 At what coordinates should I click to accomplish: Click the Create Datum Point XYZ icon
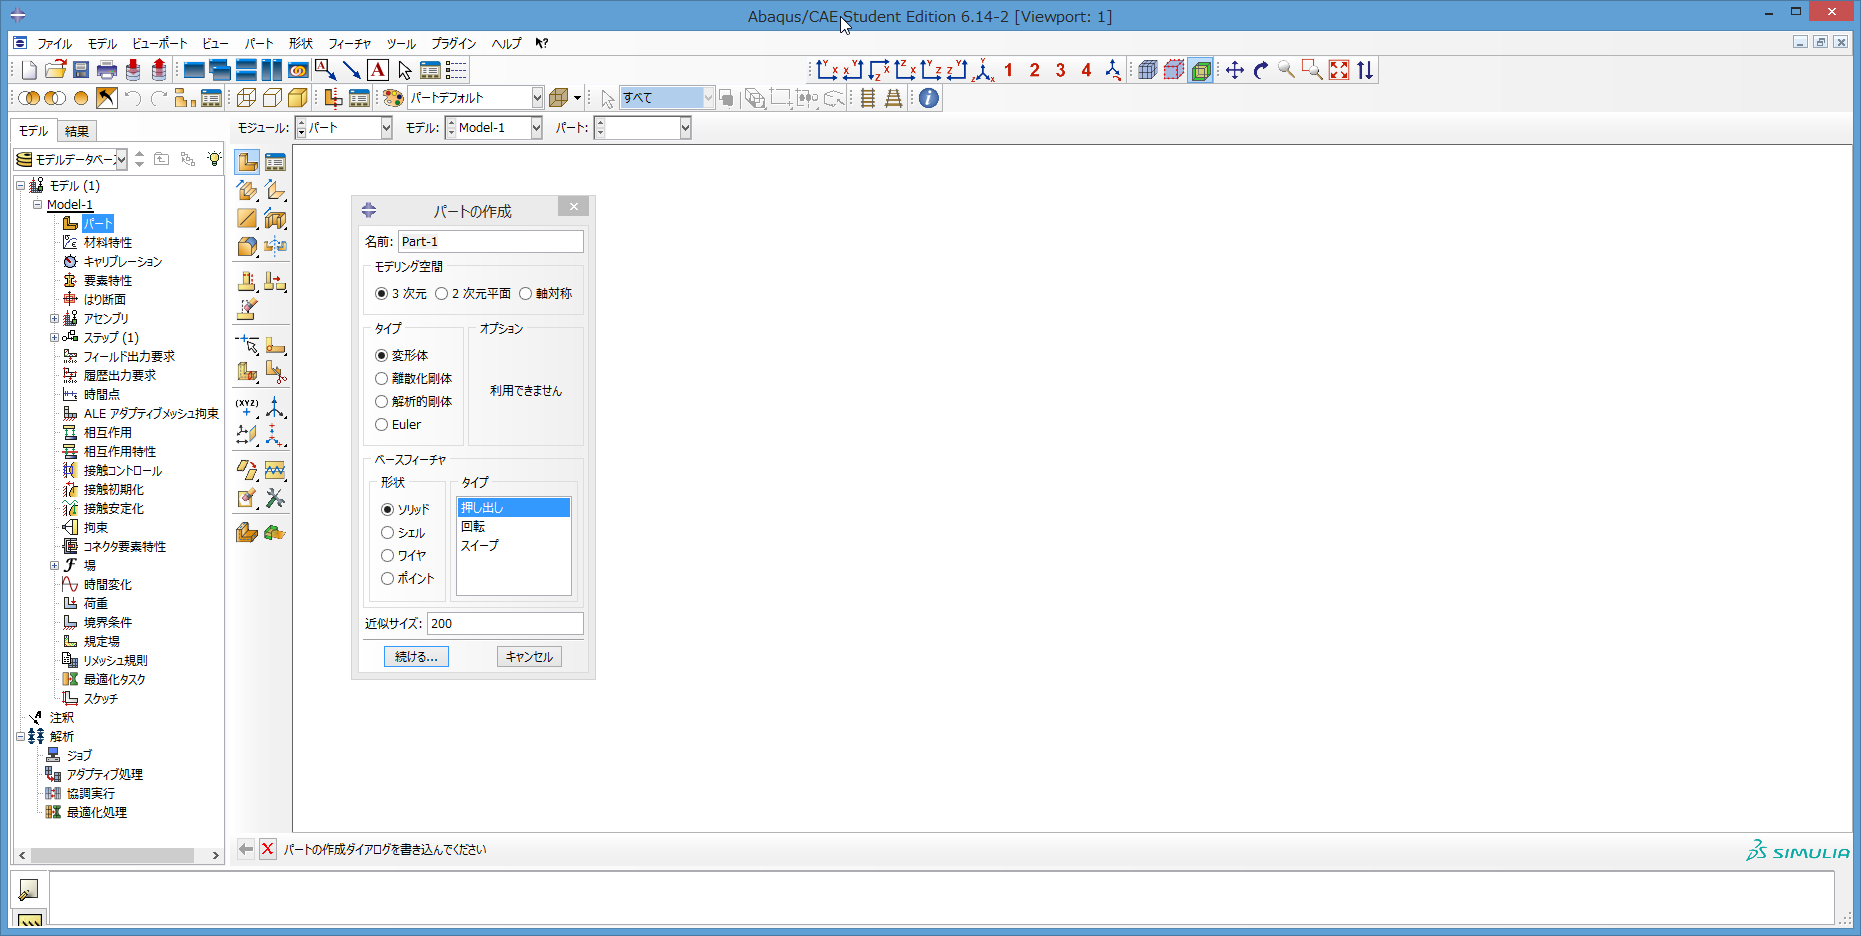pos(247,407)
